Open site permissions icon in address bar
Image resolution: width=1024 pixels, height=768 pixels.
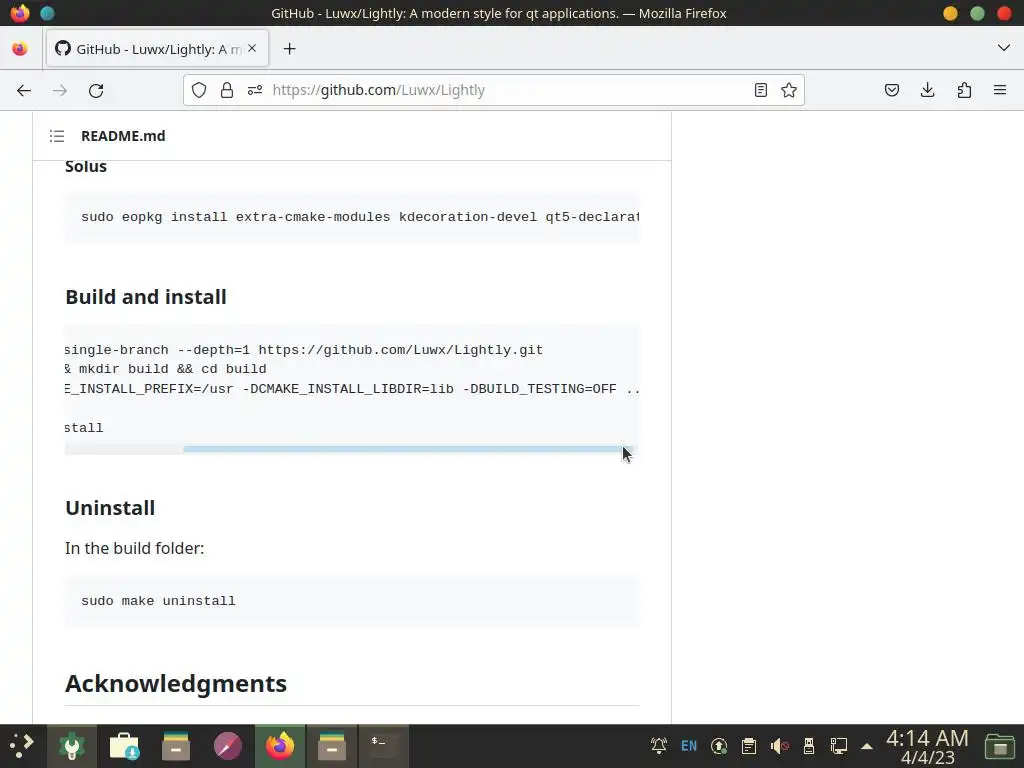pyautogui.click(x=255, y=90)
